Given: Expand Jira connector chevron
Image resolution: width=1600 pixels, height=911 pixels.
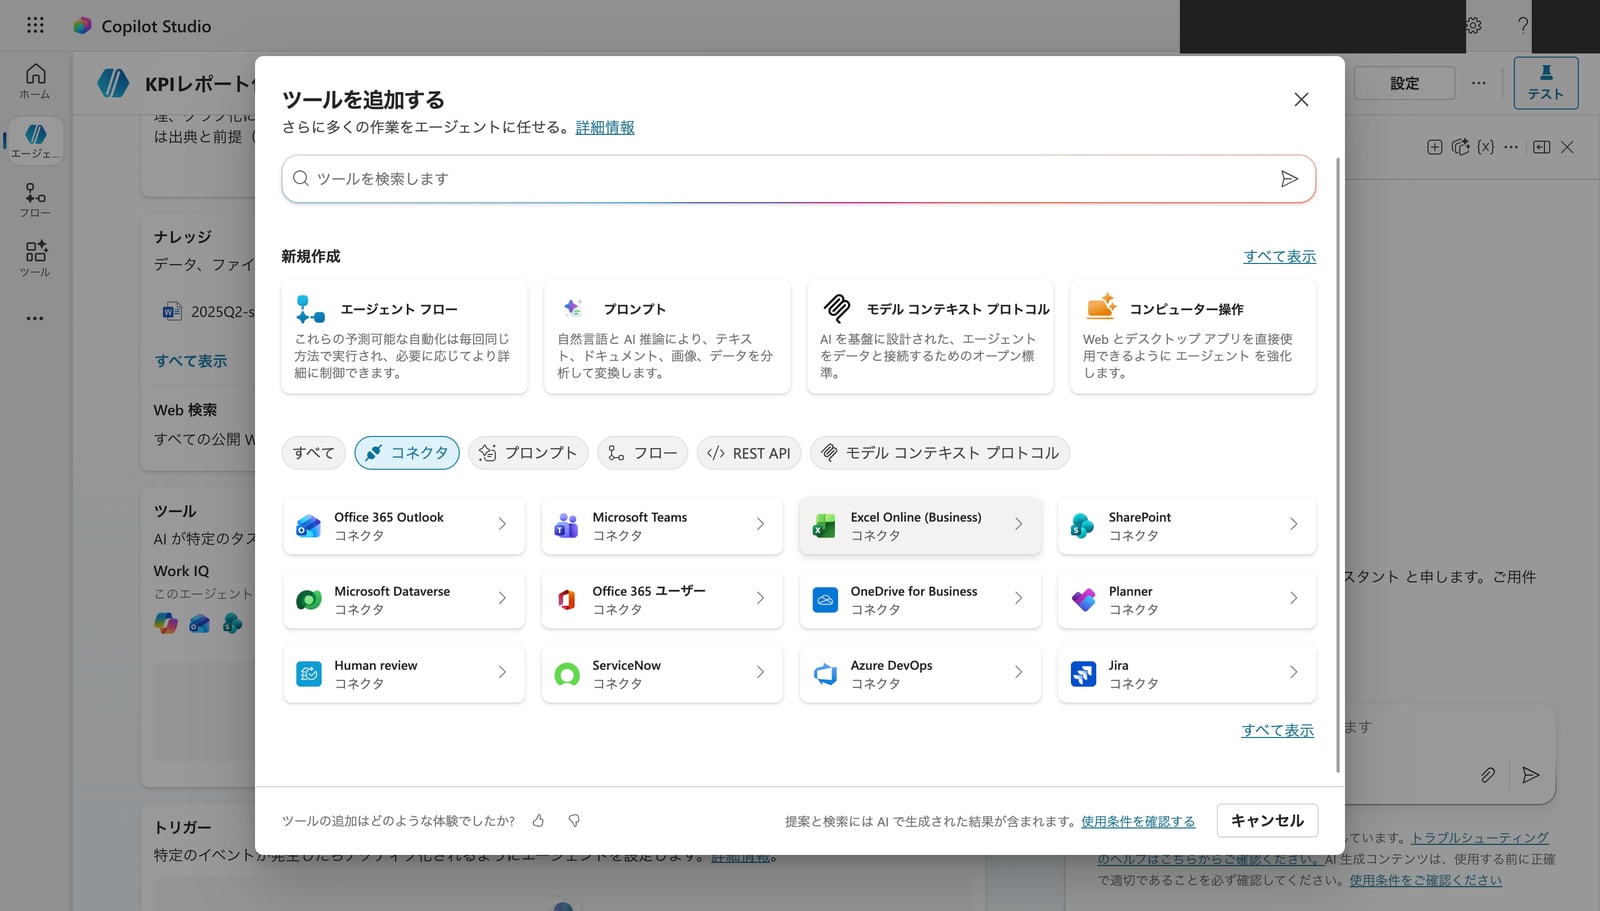Looking at the screenshot, I should (1293, 672).
